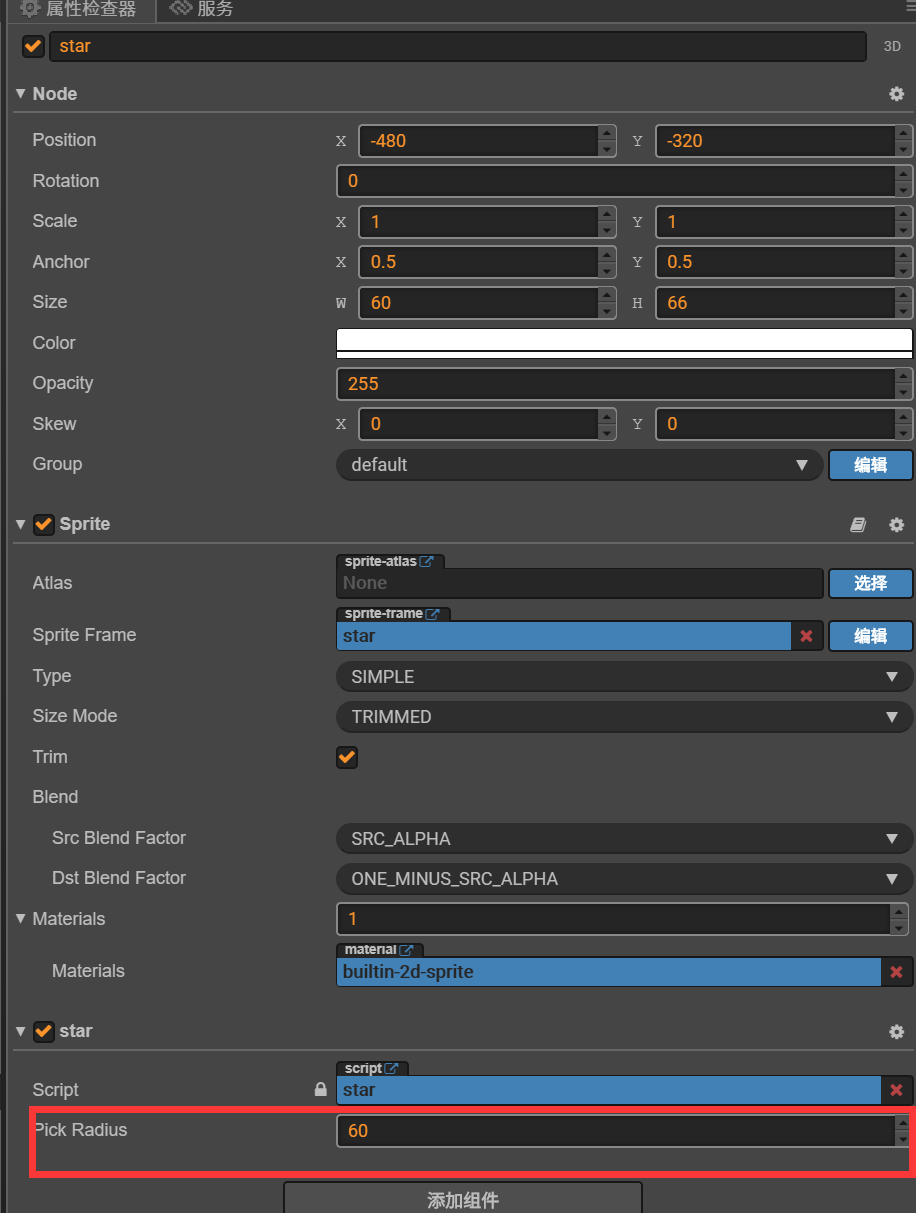Image resolution: width=916 pixels, height=1213 pixels.
Task: Click the 编辑 button for Sprite Frame
Action: tap(871, 636)
